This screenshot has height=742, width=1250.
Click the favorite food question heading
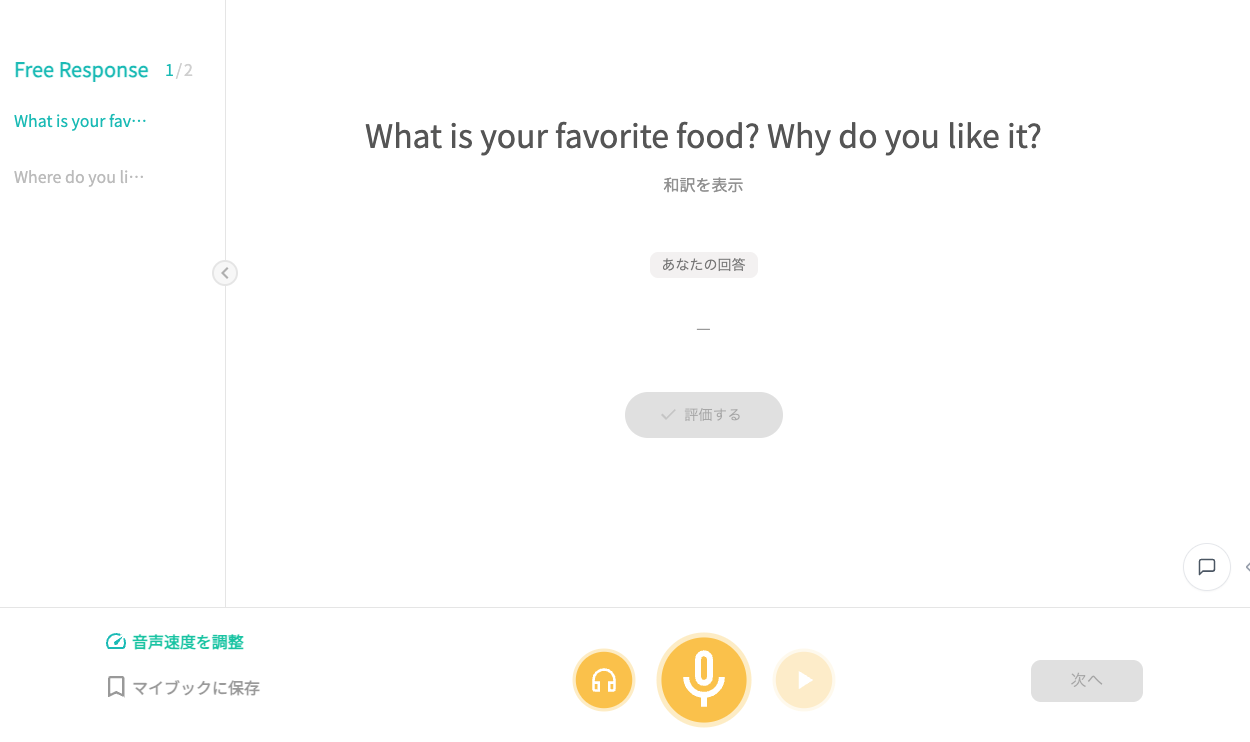(703, 136)
